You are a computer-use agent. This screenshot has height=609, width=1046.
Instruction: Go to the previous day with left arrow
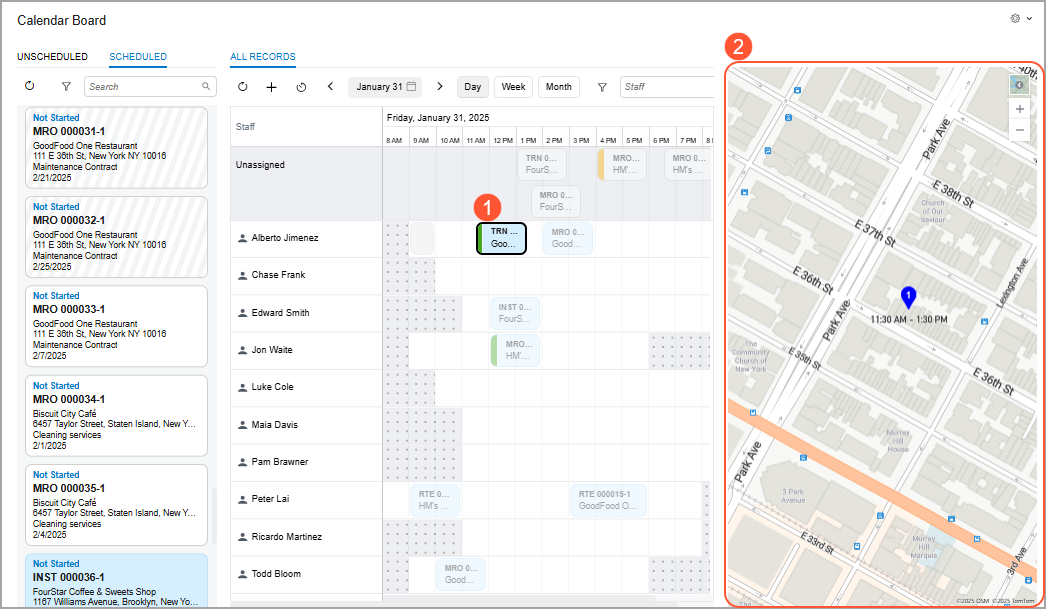point(331,87)
